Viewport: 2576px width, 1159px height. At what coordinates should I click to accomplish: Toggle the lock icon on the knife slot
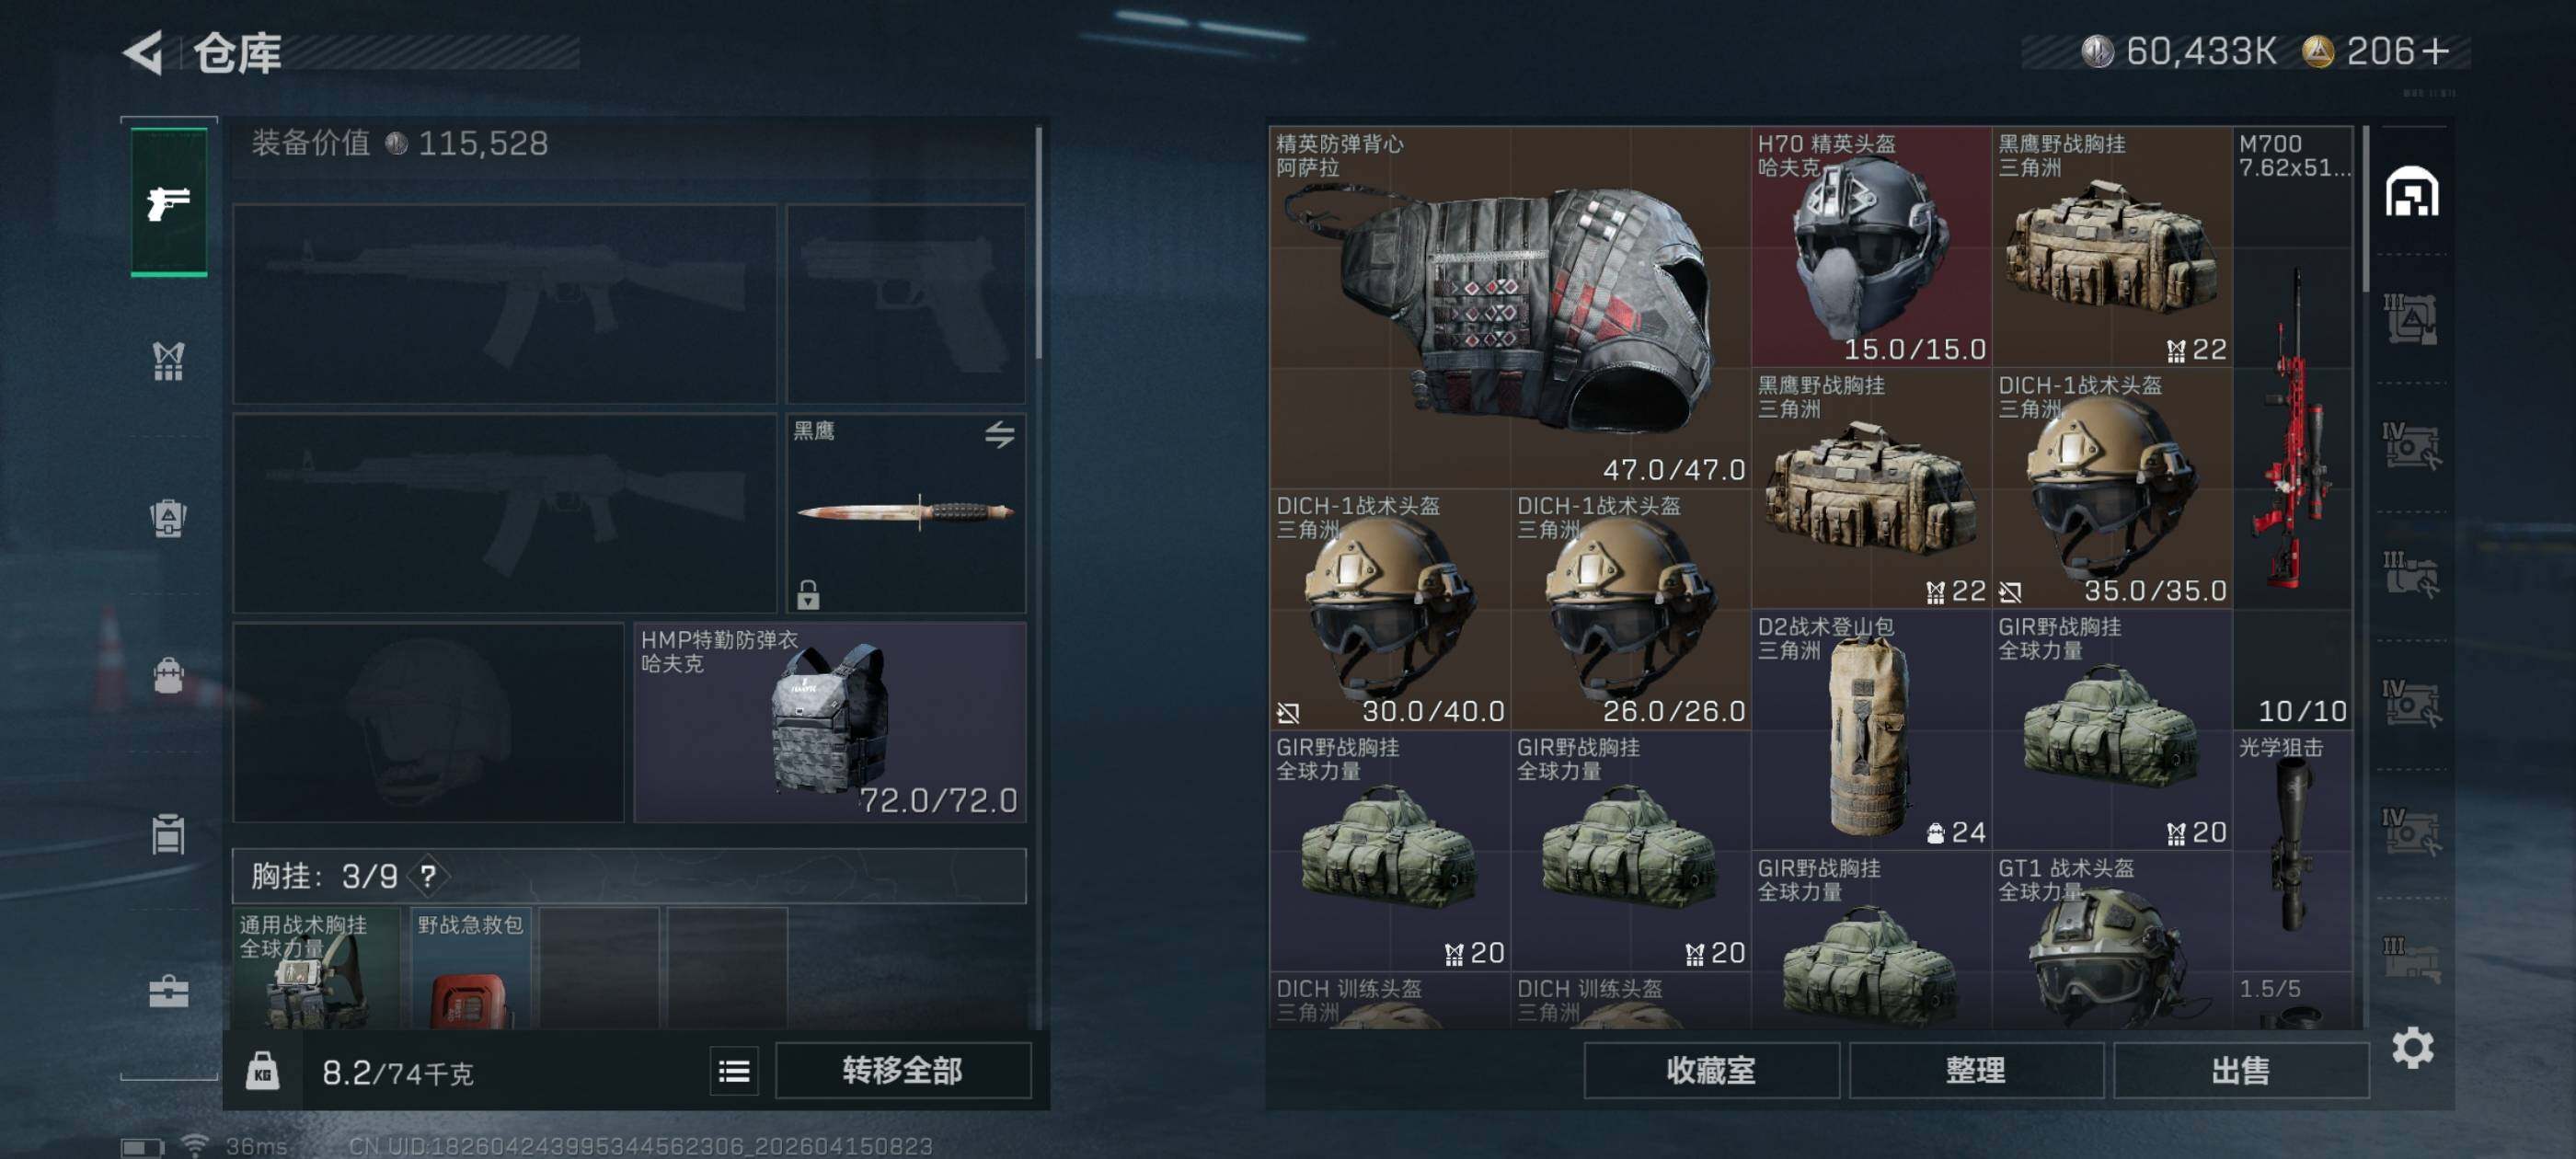point(808,595)
